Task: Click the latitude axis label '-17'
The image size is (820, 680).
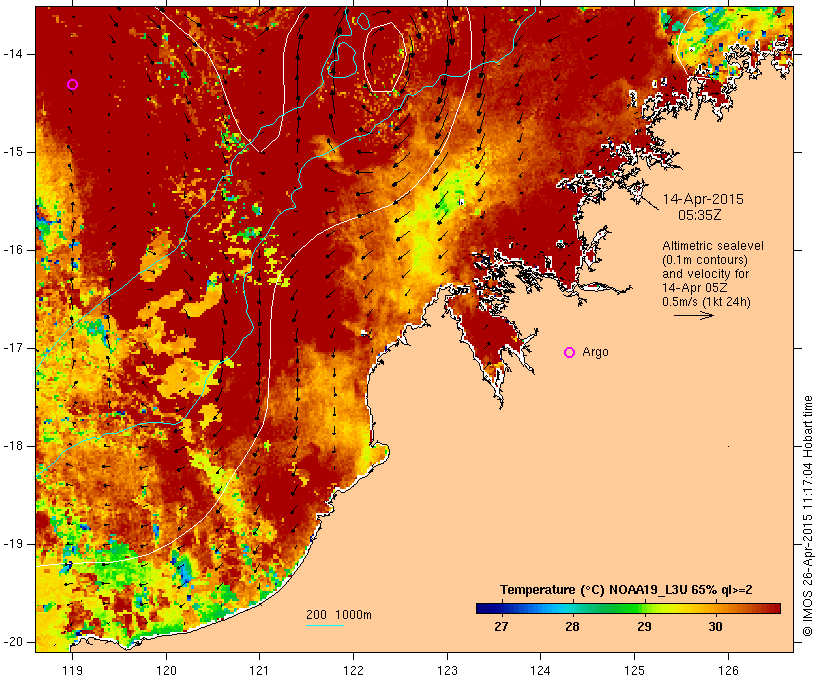Action: click(x=12, y=348)
